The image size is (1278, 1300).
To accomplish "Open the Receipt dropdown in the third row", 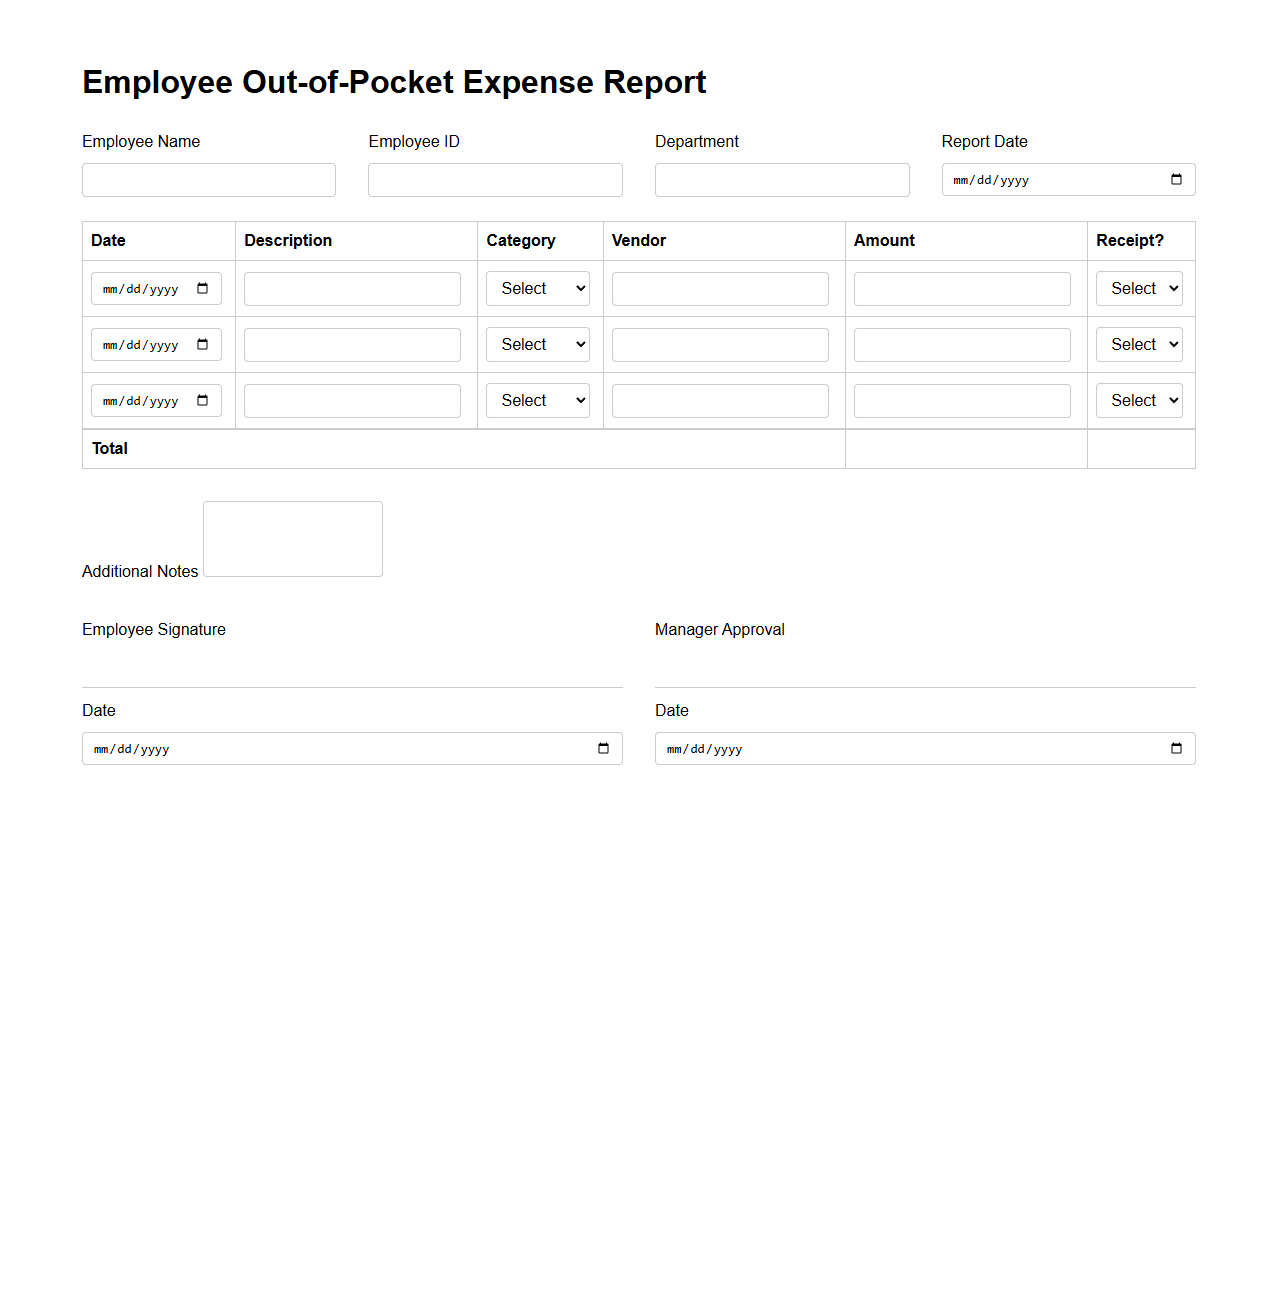I will coord(1139,400).
